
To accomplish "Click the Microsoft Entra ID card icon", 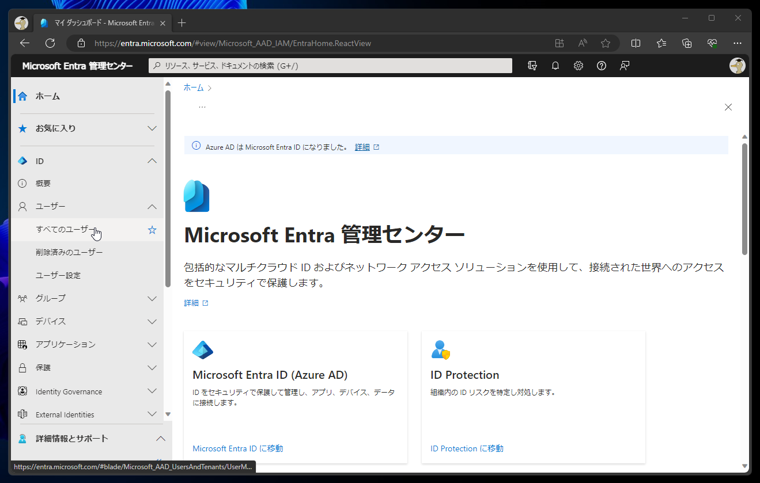I will click(x=203, y=350).
